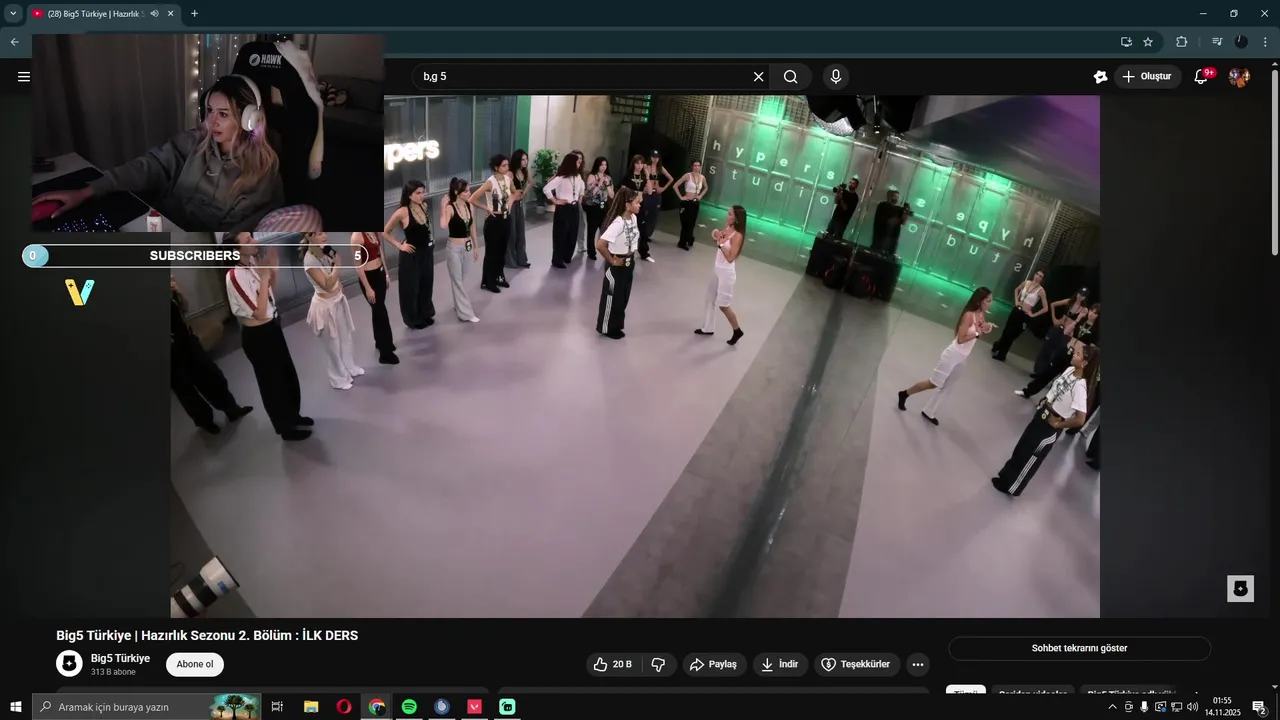Viewport: 1280px width, 720px height.
Task: Subscribe using the Abone ol button
Action: 195,664
